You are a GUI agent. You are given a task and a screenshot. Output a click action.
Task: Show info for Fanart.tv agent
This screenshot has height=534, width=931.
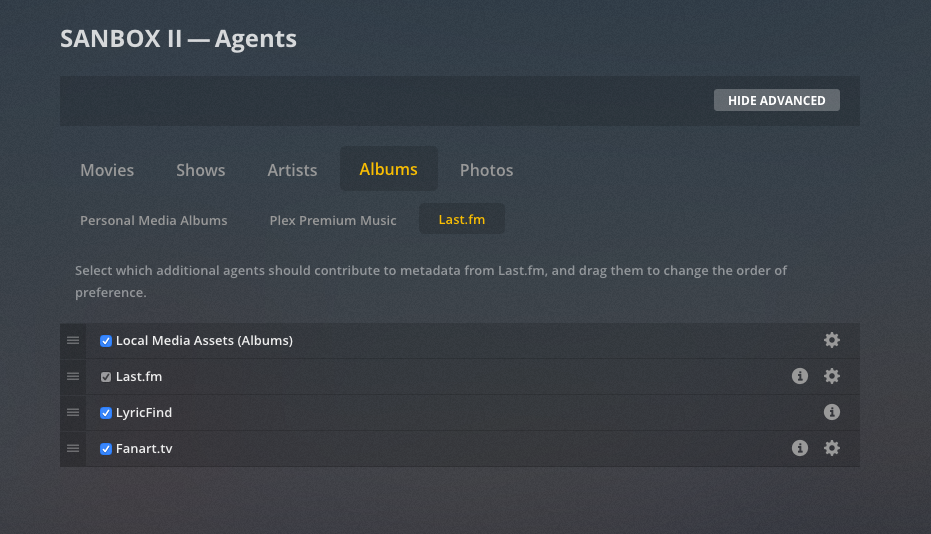[800, 448]
